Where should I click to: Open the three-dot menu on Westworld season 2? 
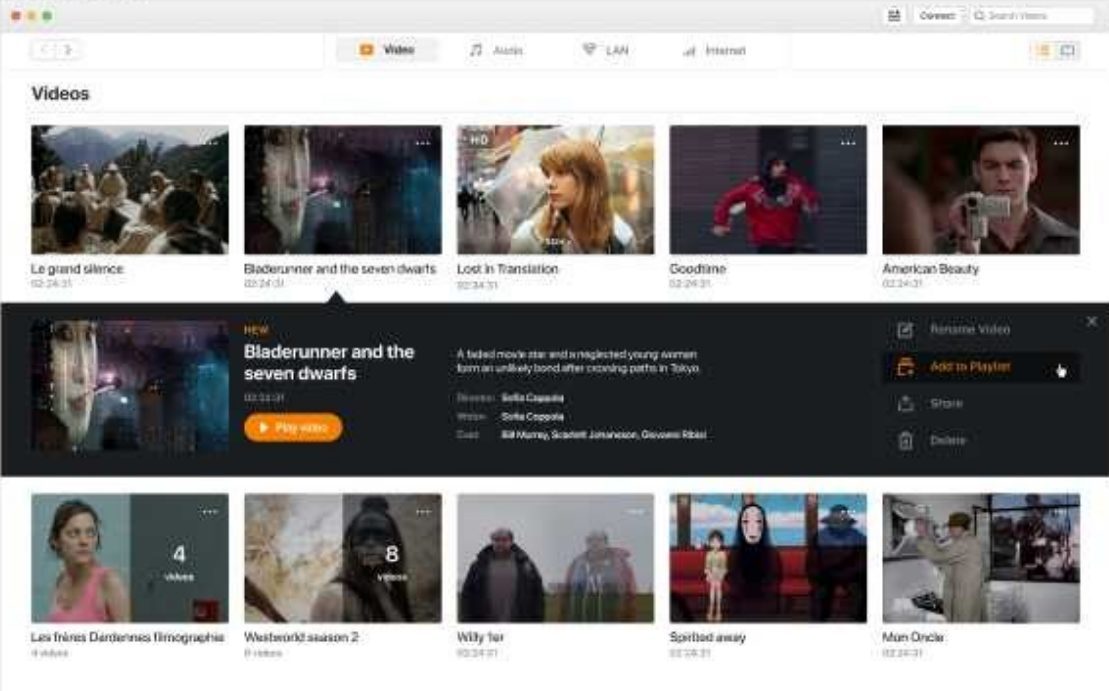[422, 512]
